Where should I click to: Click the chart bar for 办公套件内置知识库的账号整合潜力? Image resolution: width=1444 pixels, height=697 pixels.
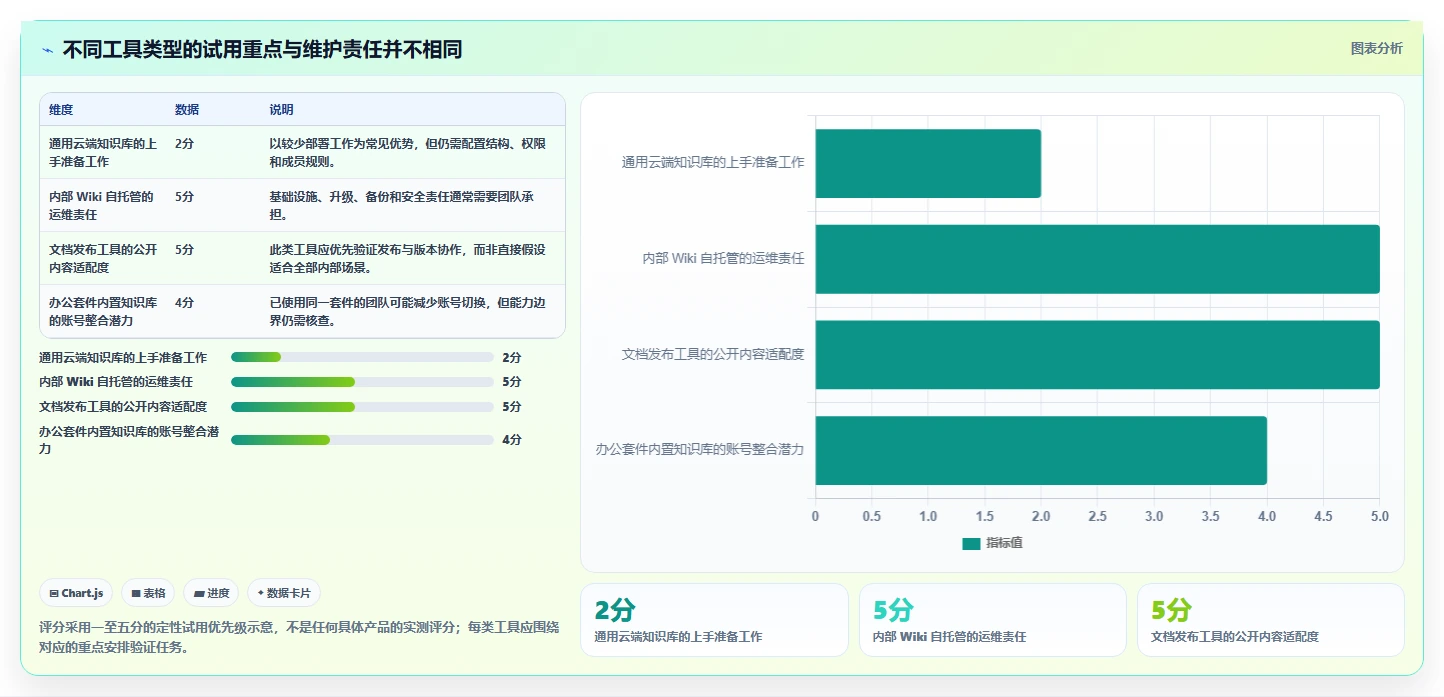click(1041, 450)
